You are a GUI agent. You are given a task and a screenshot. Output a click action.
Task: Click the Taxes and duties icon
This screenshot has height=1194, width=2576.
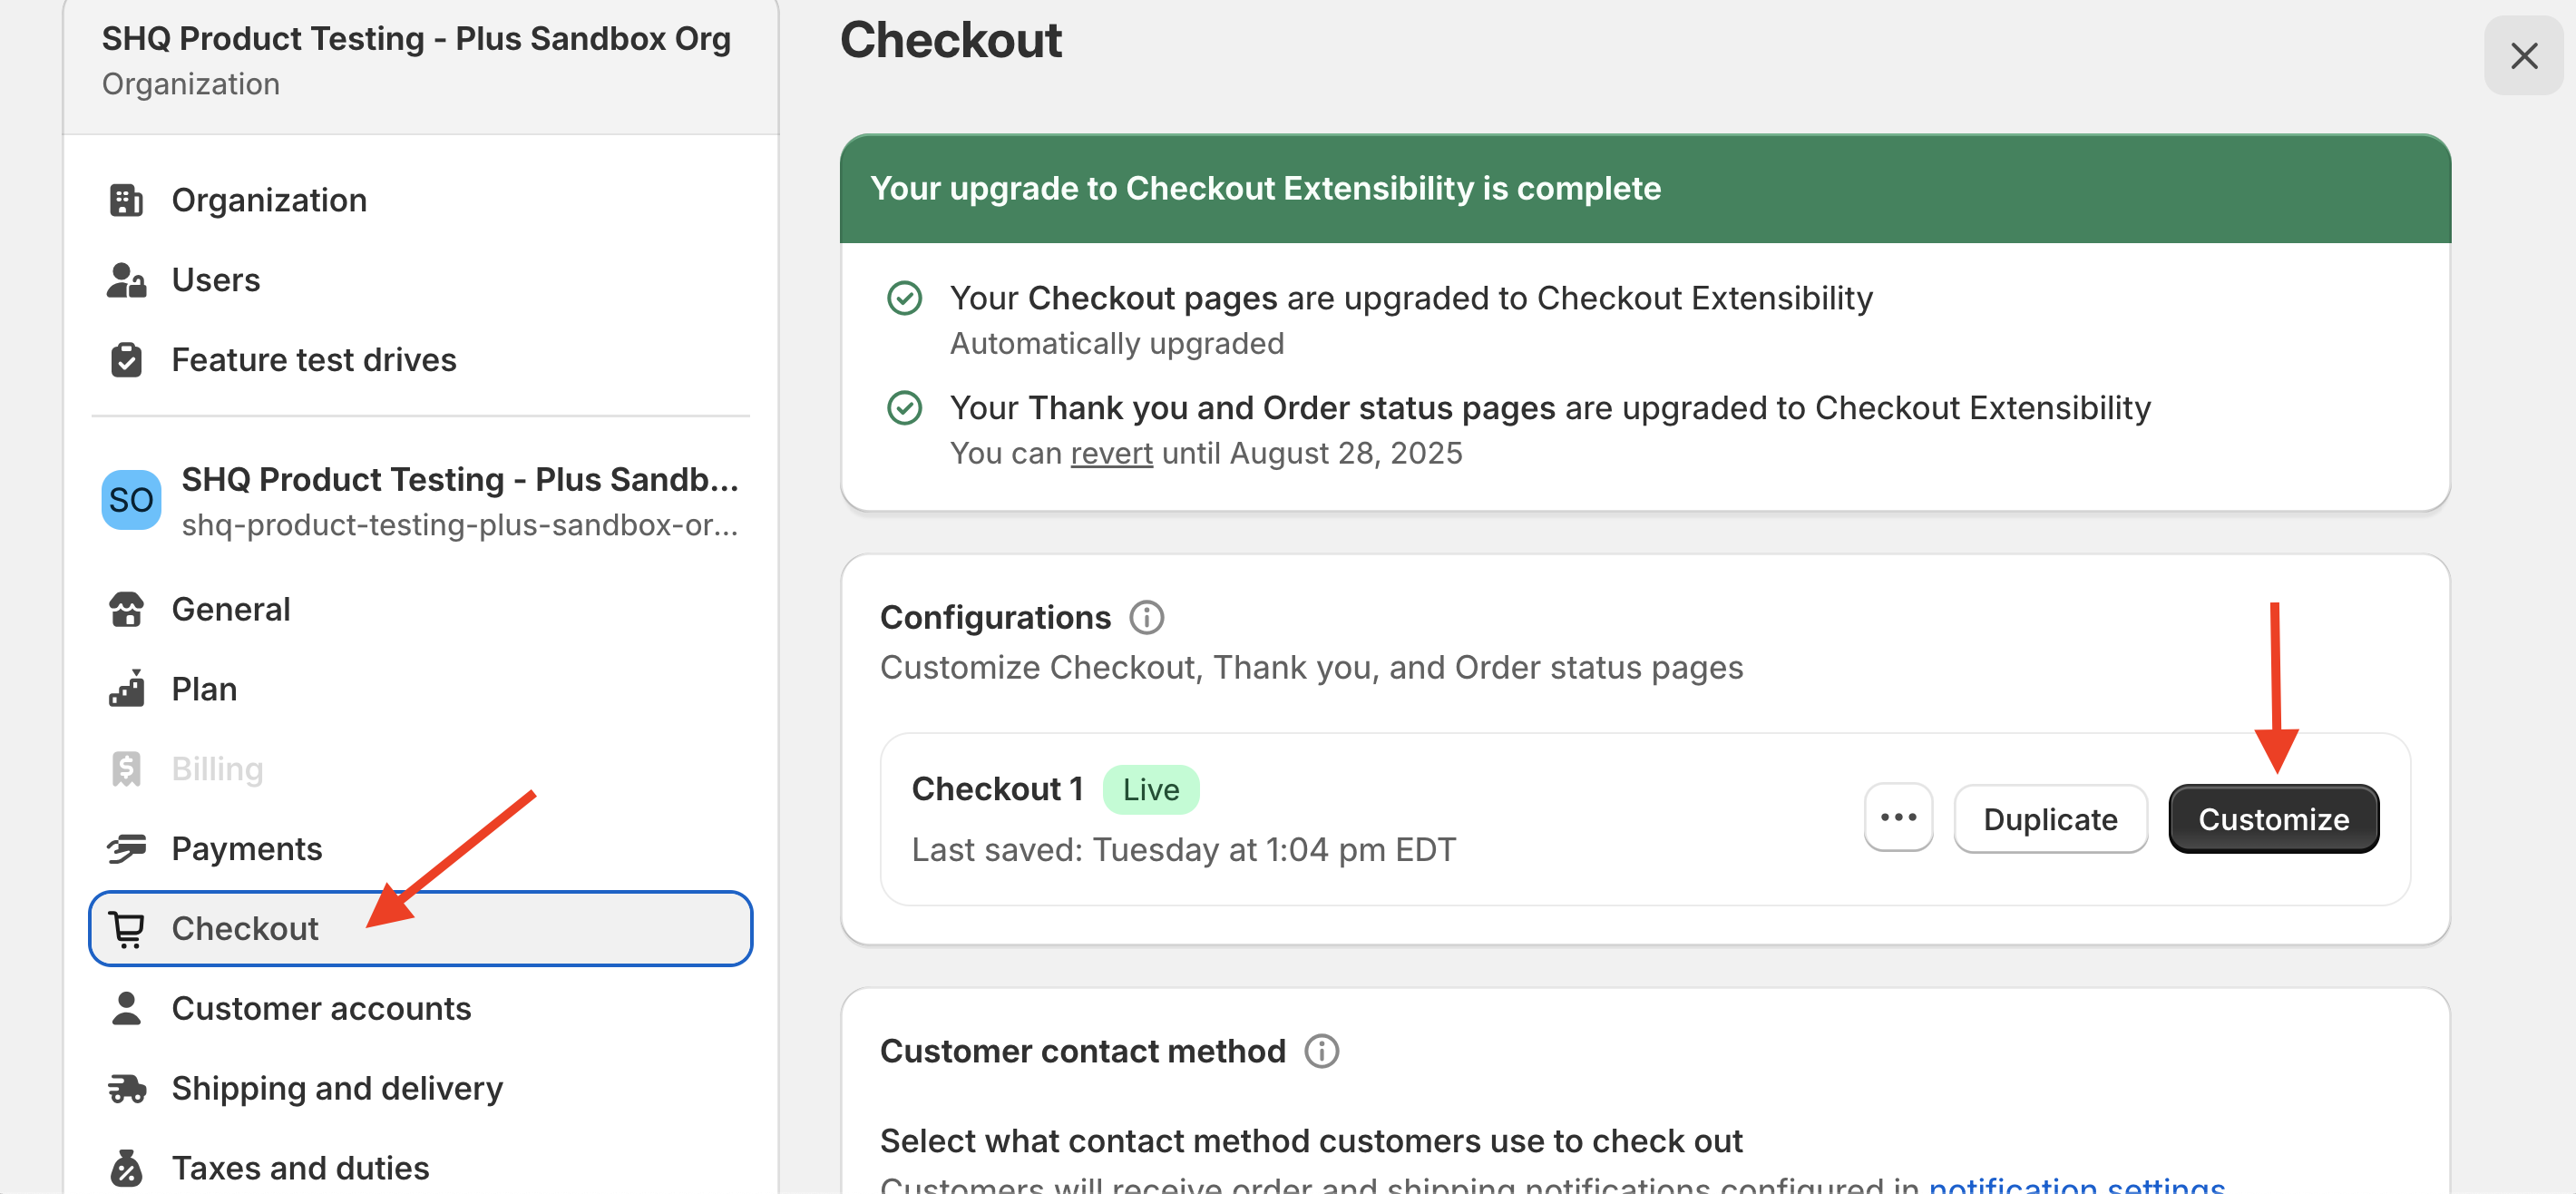[126, 1167]
